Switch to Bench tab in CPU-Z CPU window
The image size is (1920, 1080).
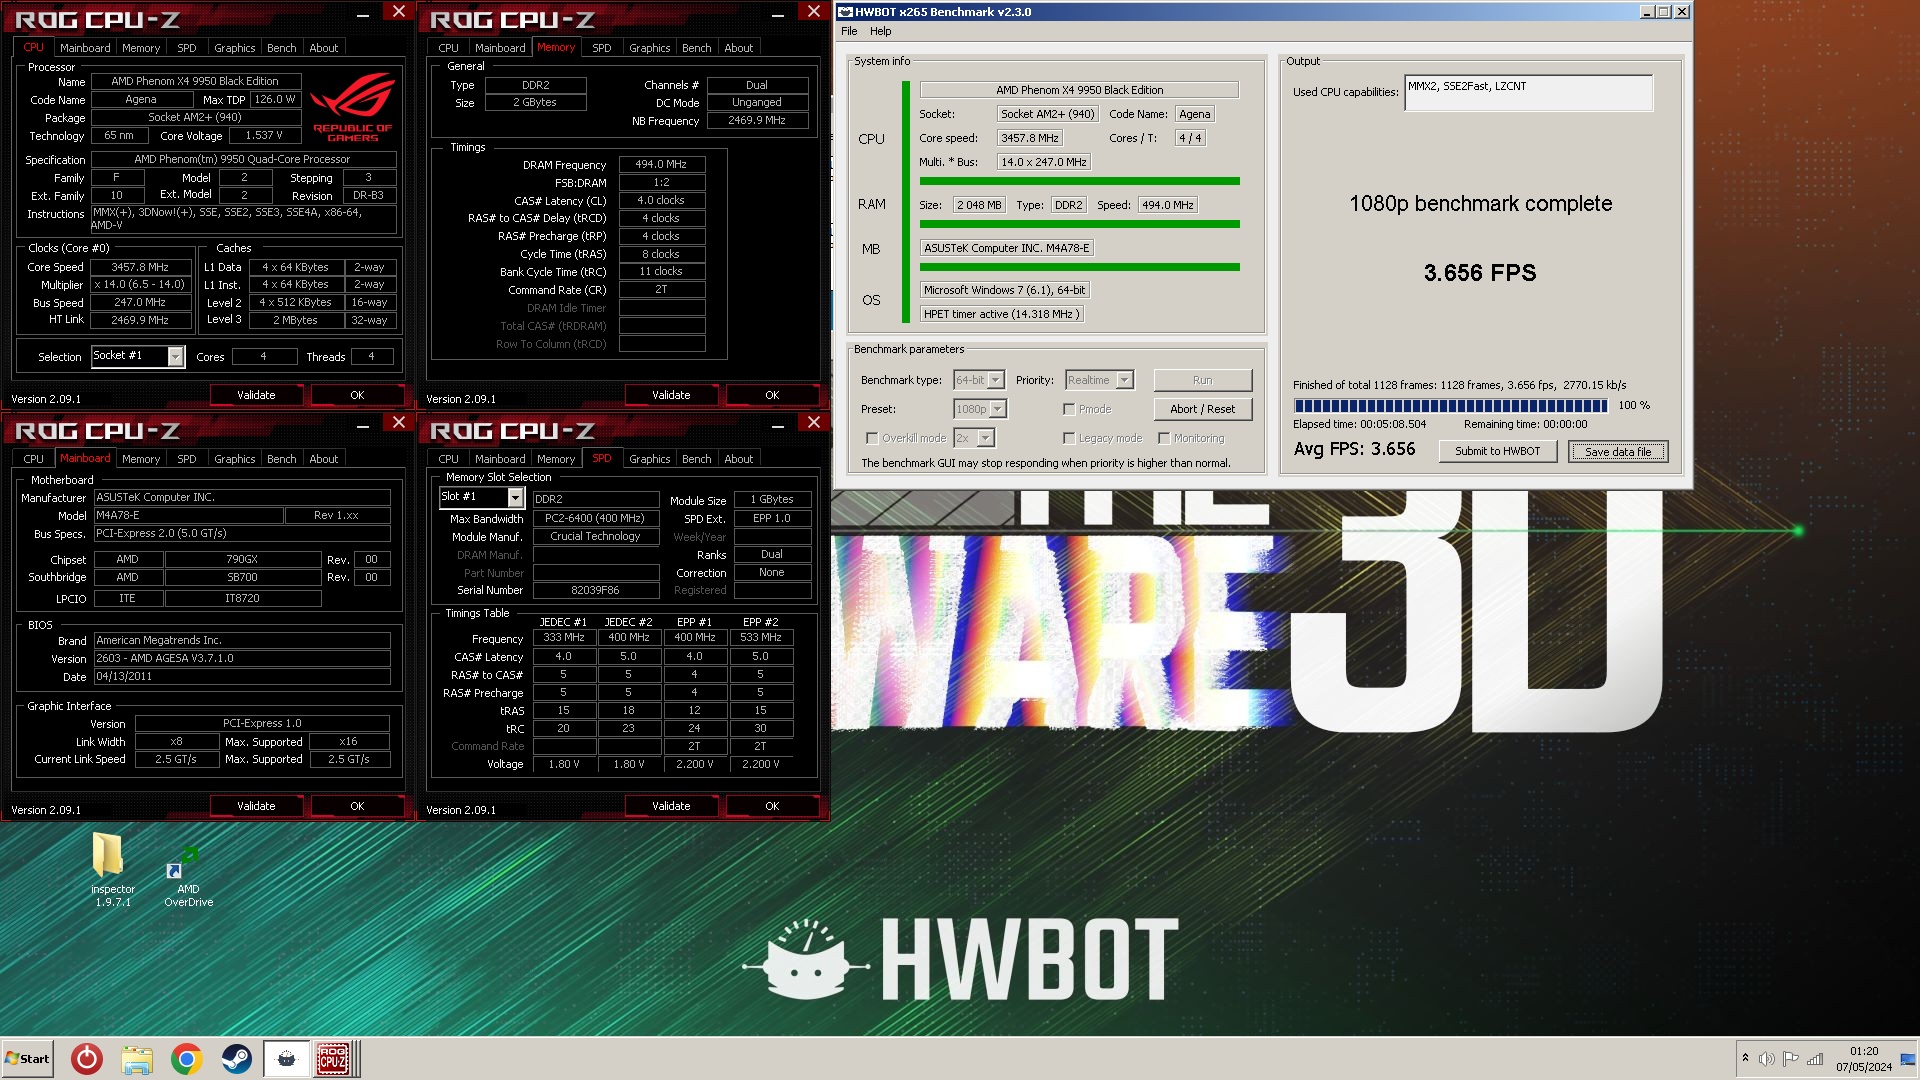pos(281,48)
